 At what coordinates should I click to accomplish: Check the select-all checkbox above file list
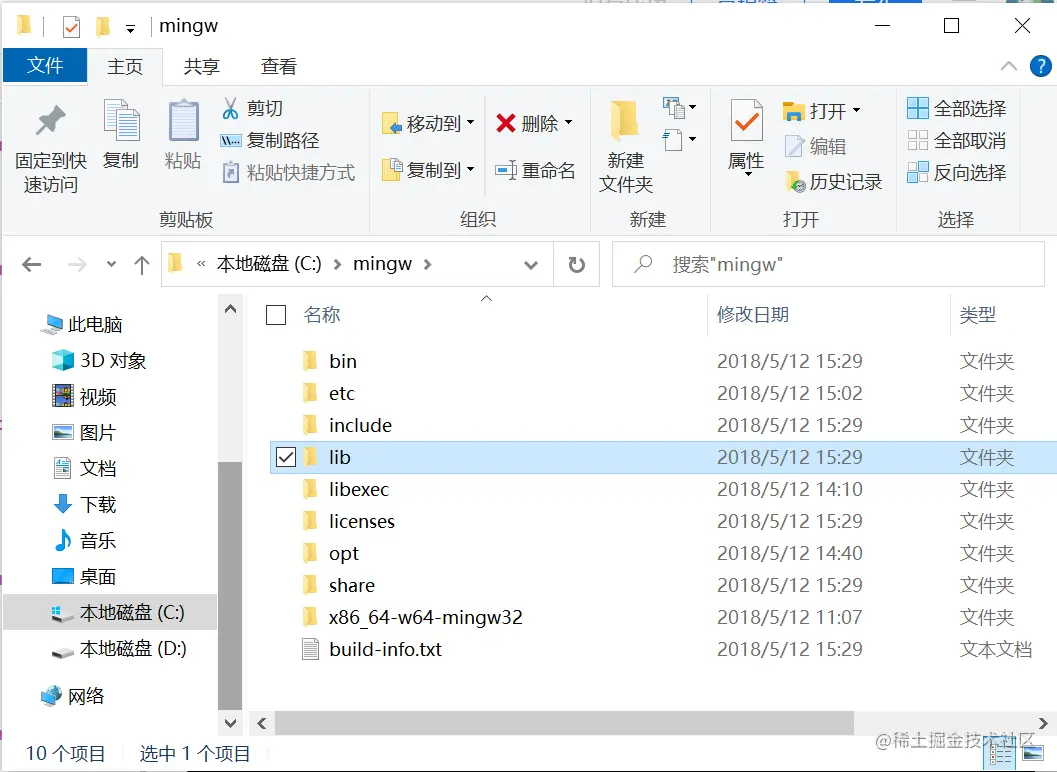(277, 314)
